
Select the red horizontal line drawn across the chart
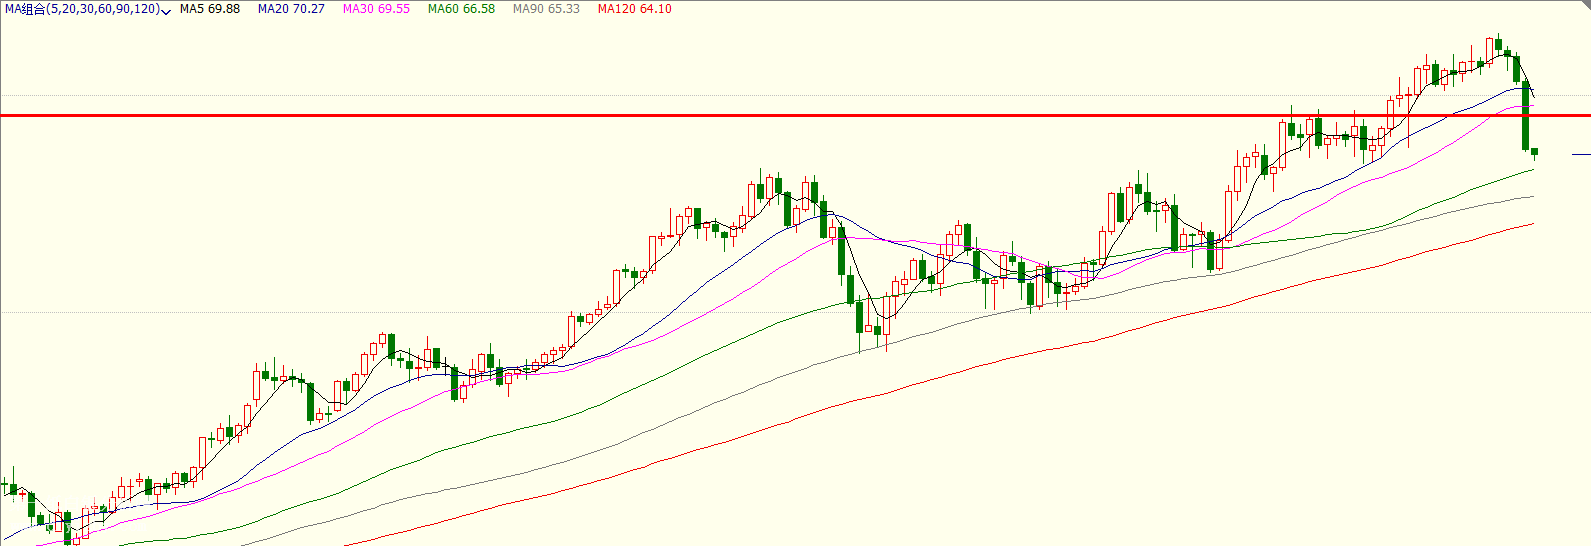(795, 116)
